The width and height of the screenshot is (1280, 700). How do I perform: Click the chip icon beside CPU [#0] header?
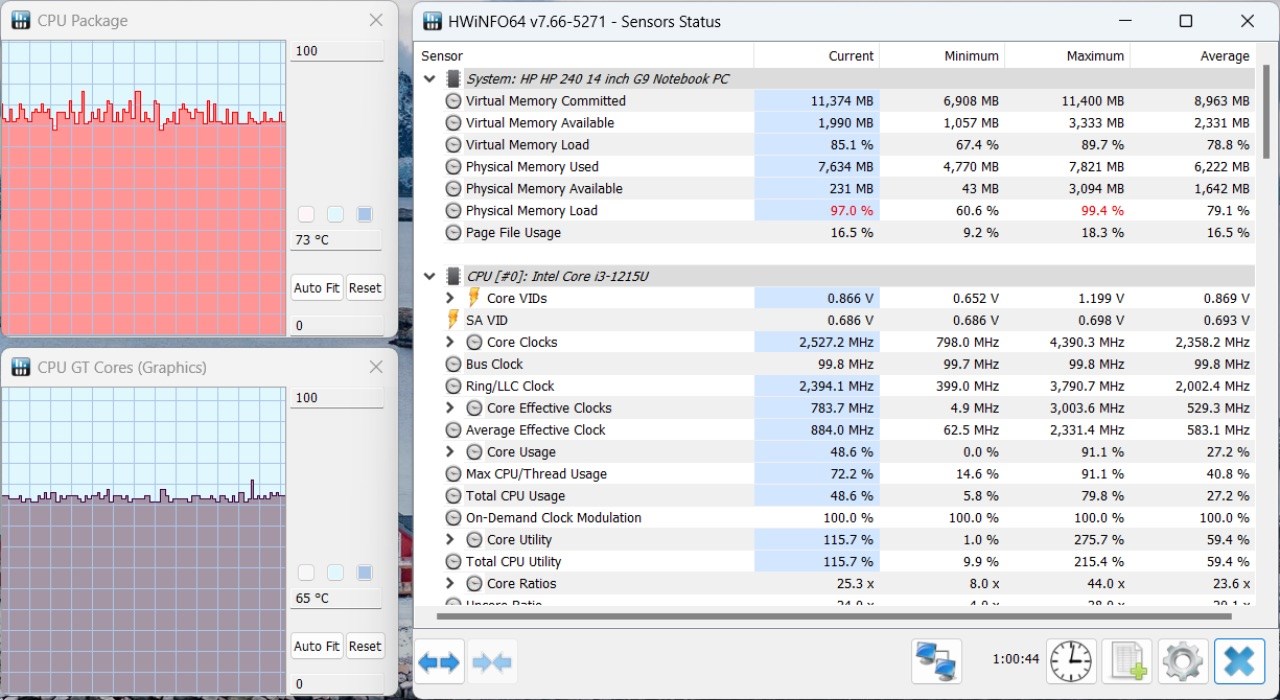(x=453, y=276)
